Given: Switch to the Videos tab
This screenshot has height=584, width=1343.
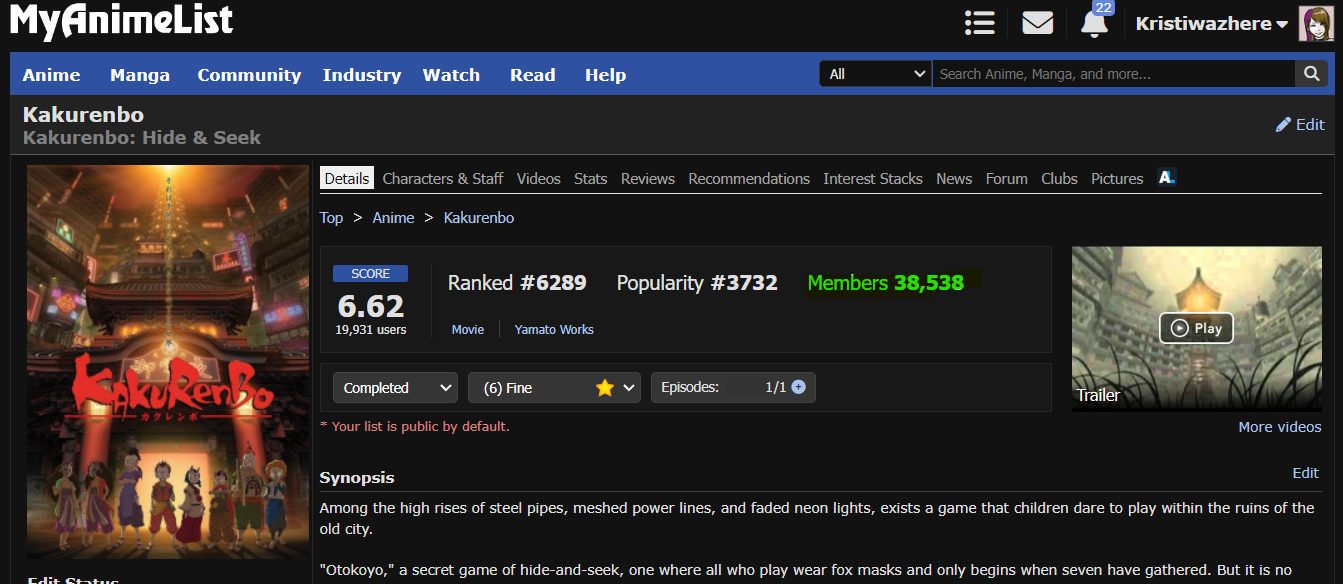Looking at the screenshot, I should (x=539, y=178).
